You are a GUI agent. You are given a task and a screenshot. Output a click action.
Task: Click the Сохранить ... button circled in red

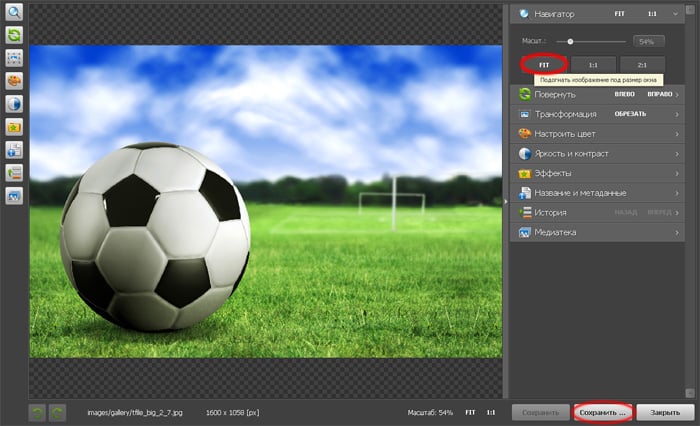coord(602,412)
